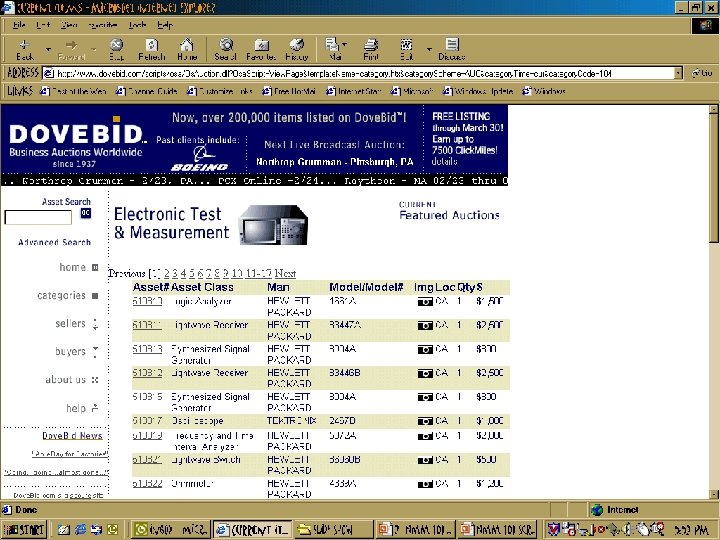The image size is (720, 540).
Task: Open the DoveBid News link
Action: click(72, 436)
